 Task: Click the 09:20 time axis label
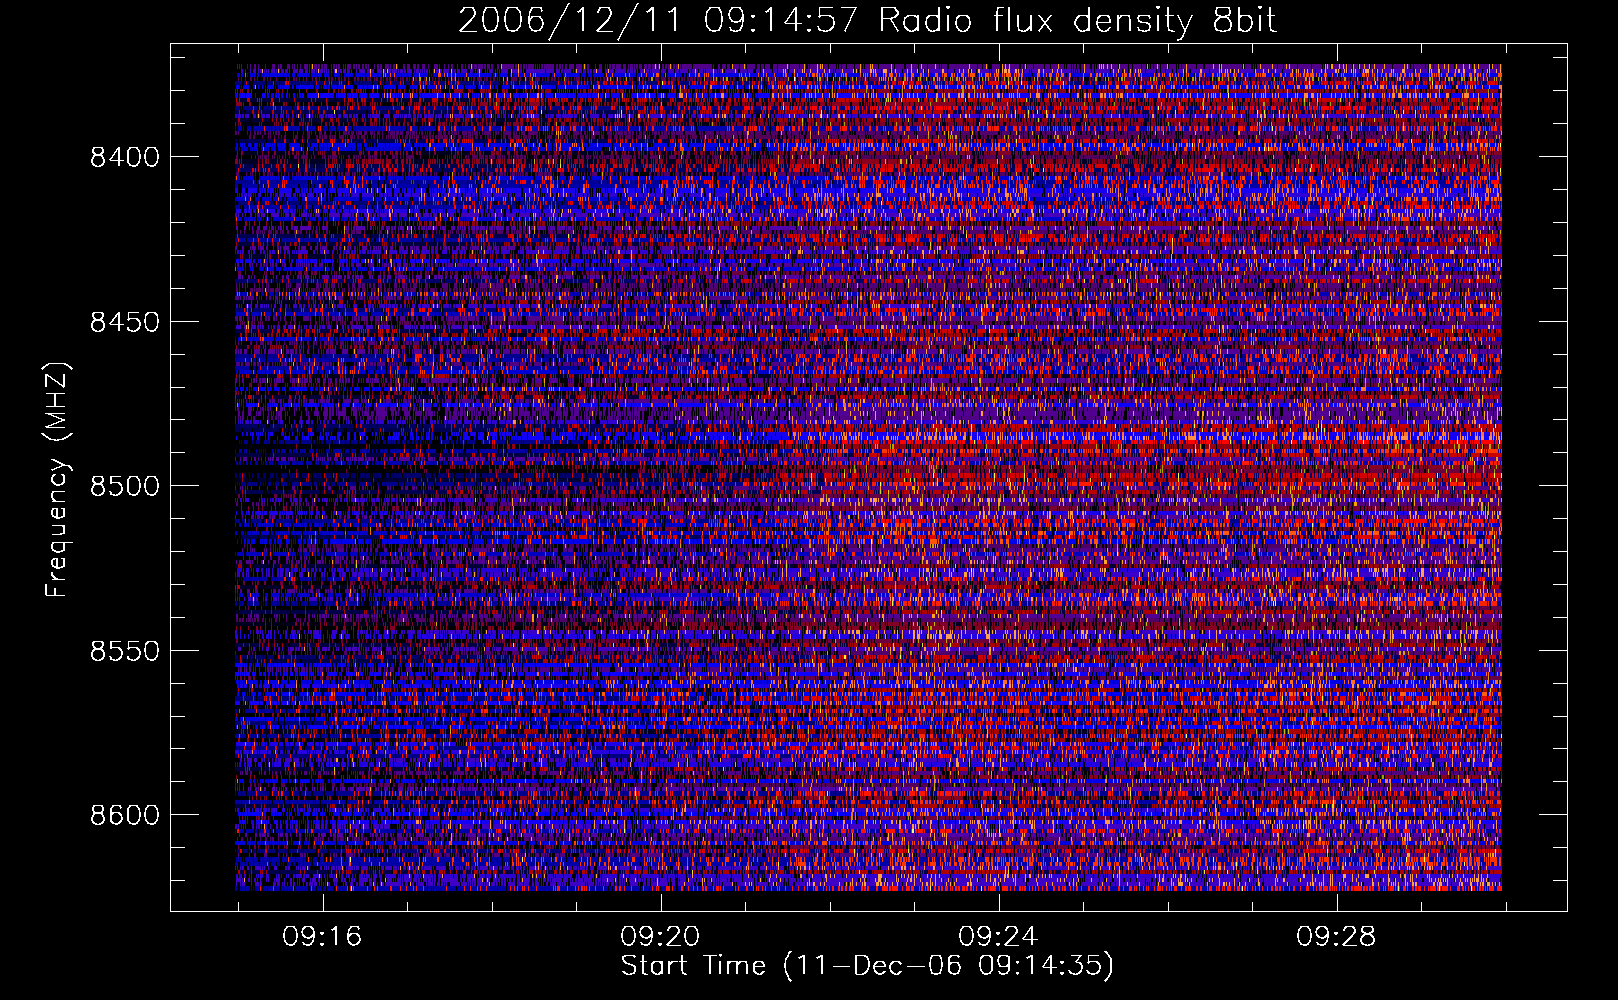[660, 937]
